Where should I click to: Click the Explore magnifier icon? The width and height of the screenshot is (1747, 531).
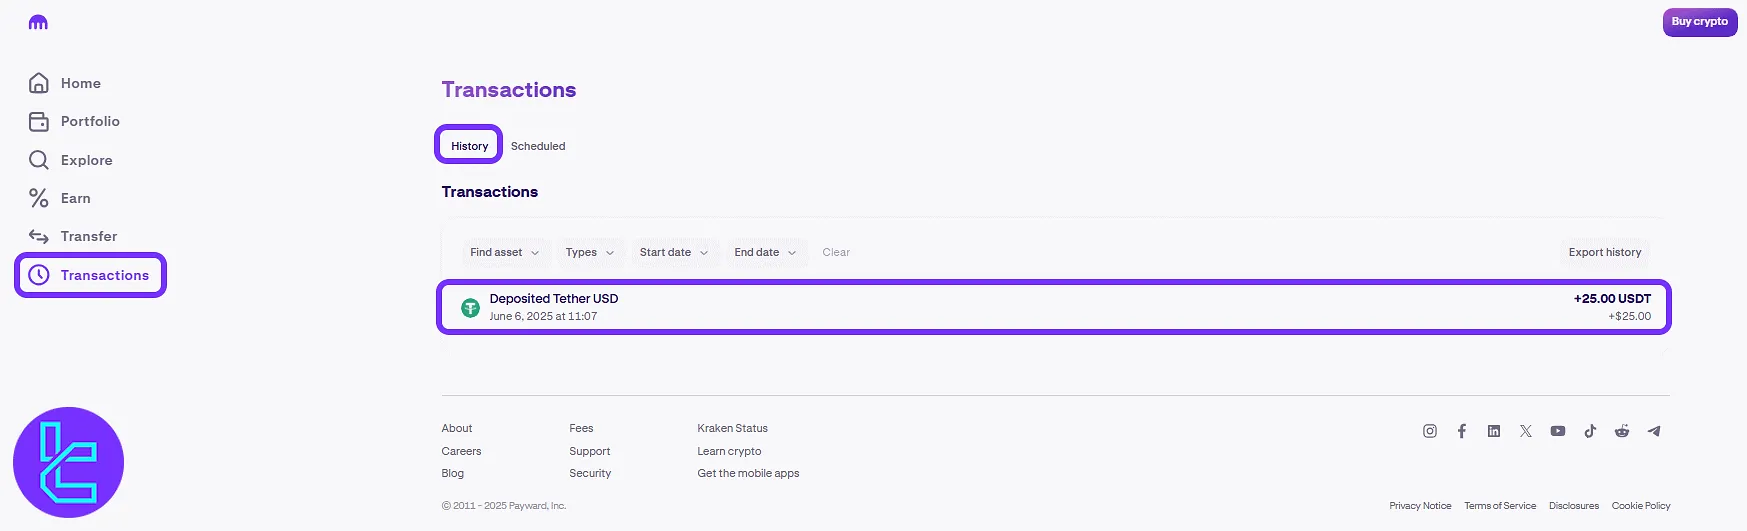point(39,160)
